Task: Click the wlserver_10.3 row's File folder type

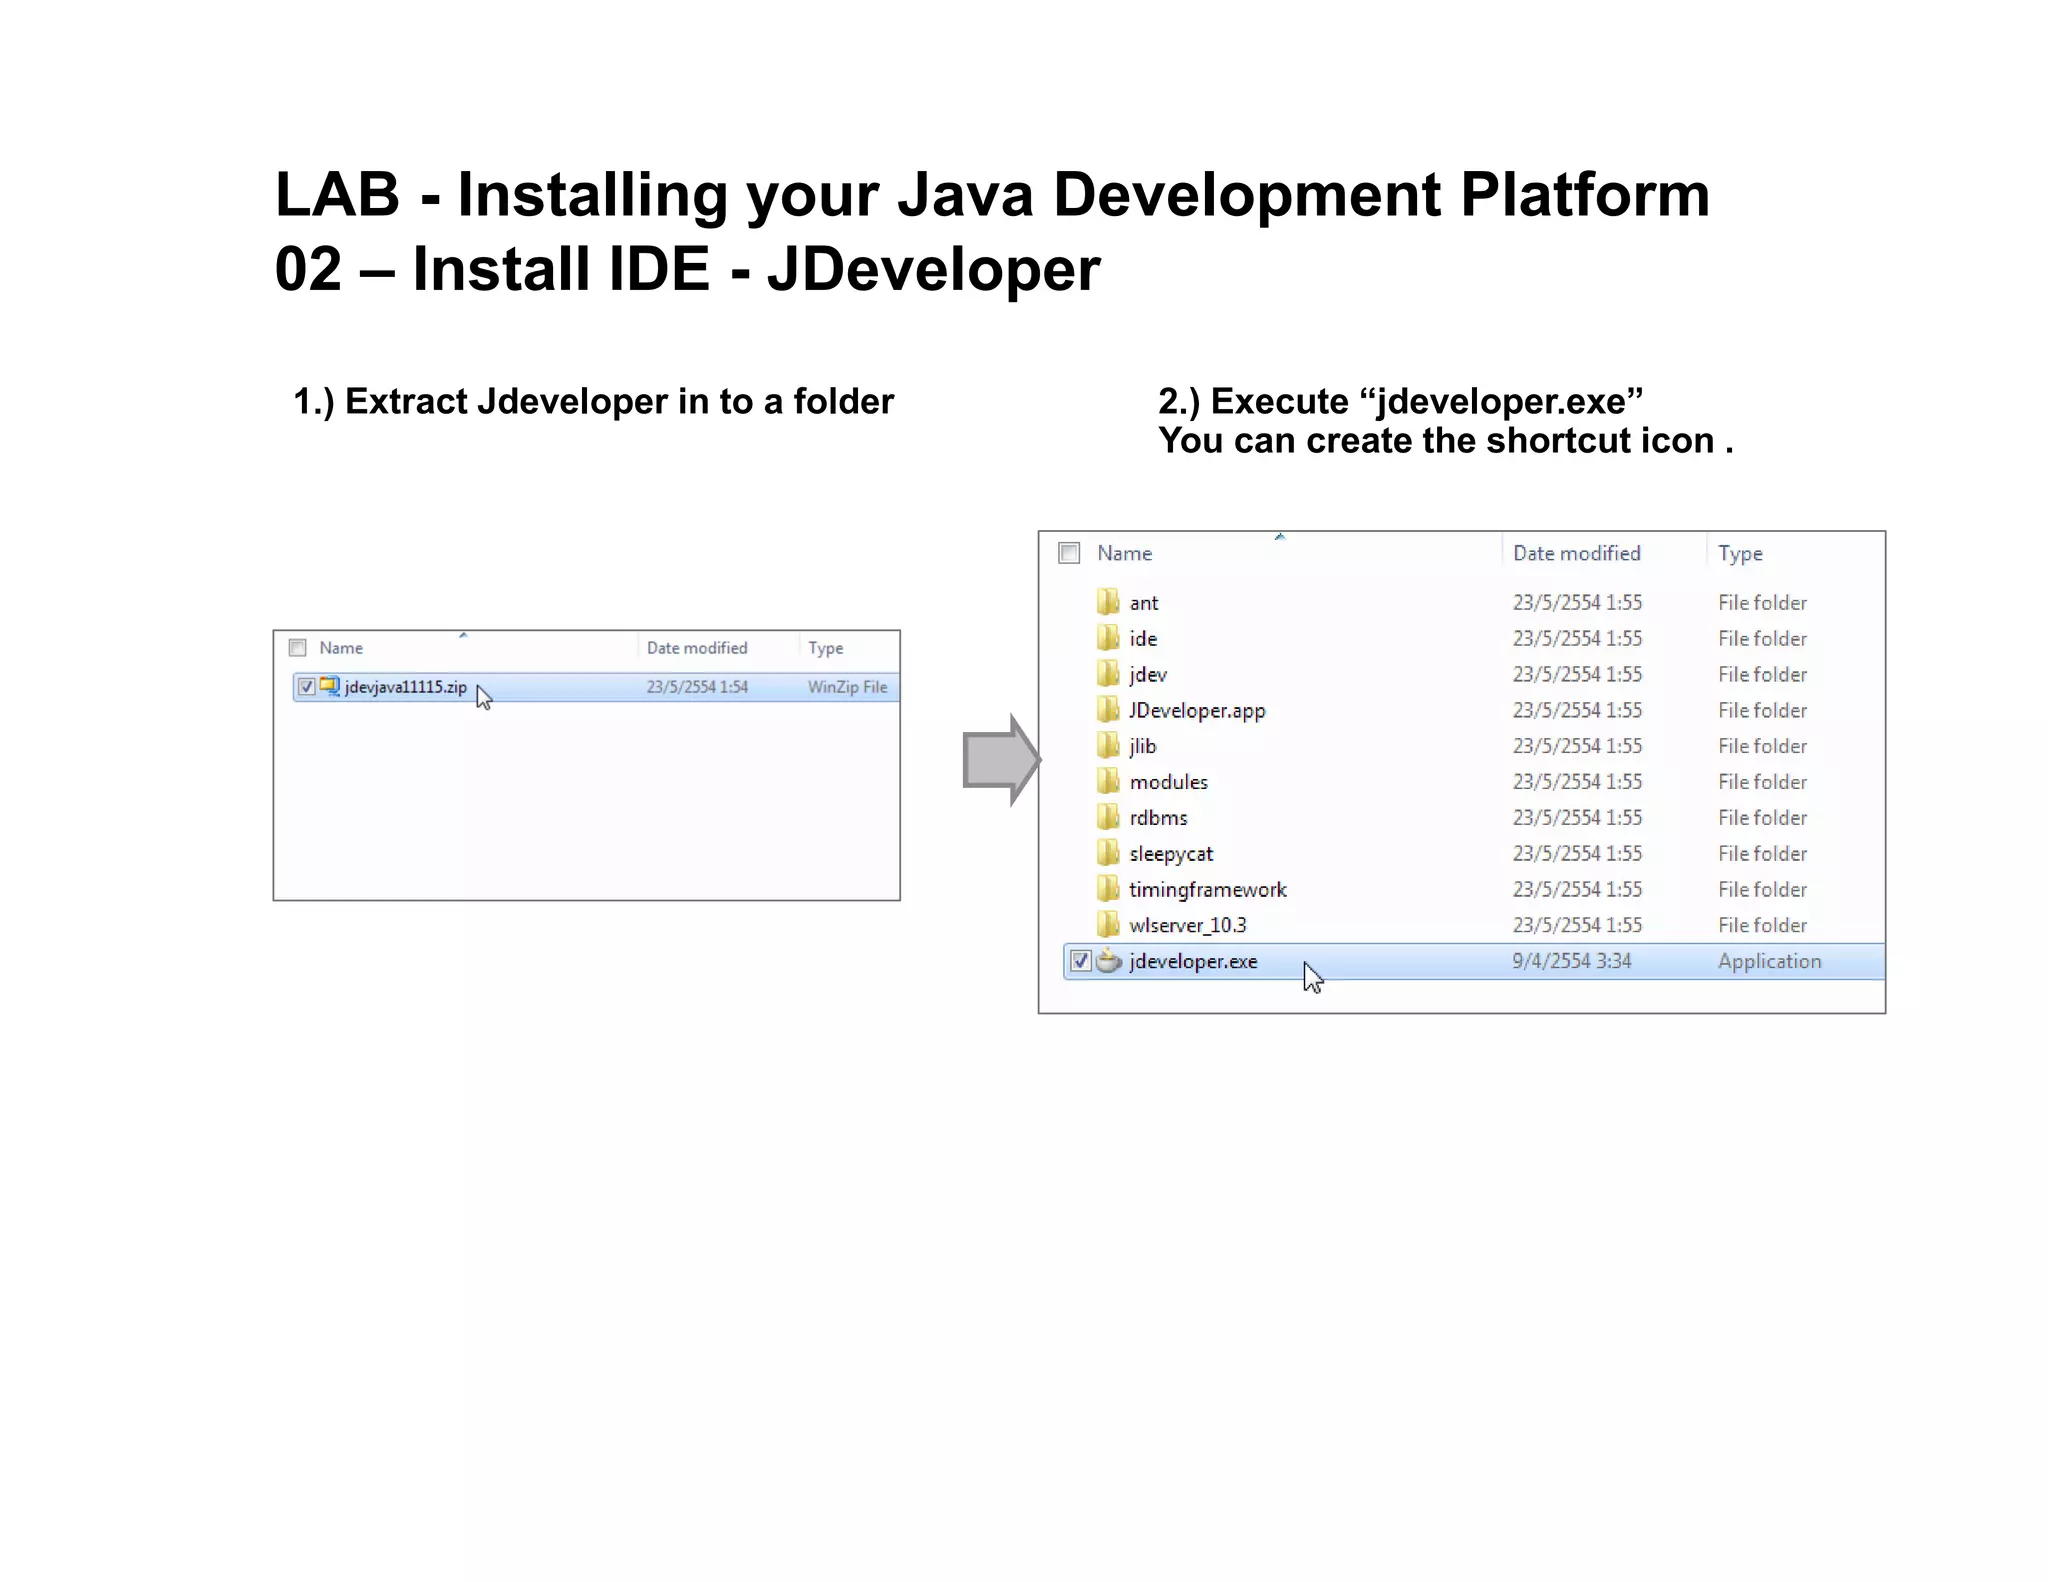Action: (x=1762, y=925)
